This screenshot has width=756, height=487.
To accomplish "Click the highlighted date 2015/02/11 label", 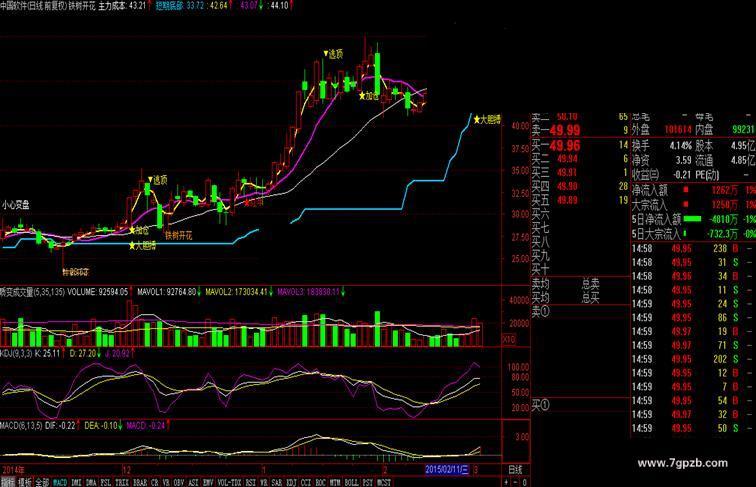I will (447, 470).
